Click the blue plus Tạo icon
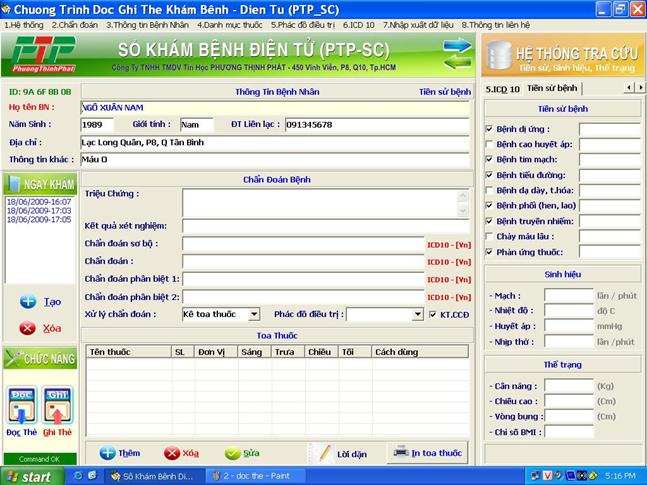The image size is (647, 485). coord(28,301)
